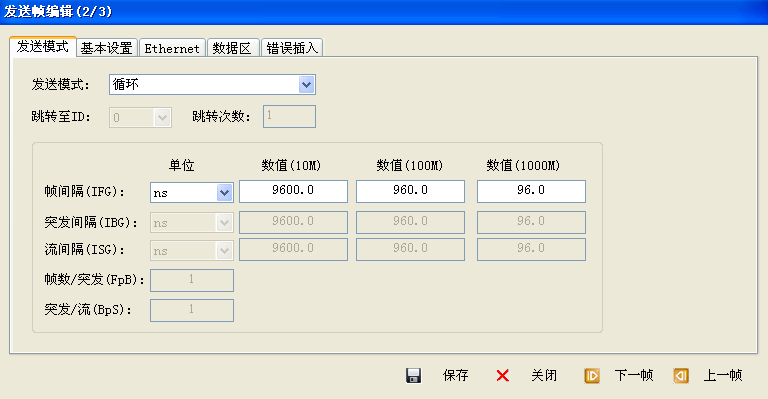768x399 pixels.
Task: Switch to the 数据区 tab
Action: (x=232, y=48)
